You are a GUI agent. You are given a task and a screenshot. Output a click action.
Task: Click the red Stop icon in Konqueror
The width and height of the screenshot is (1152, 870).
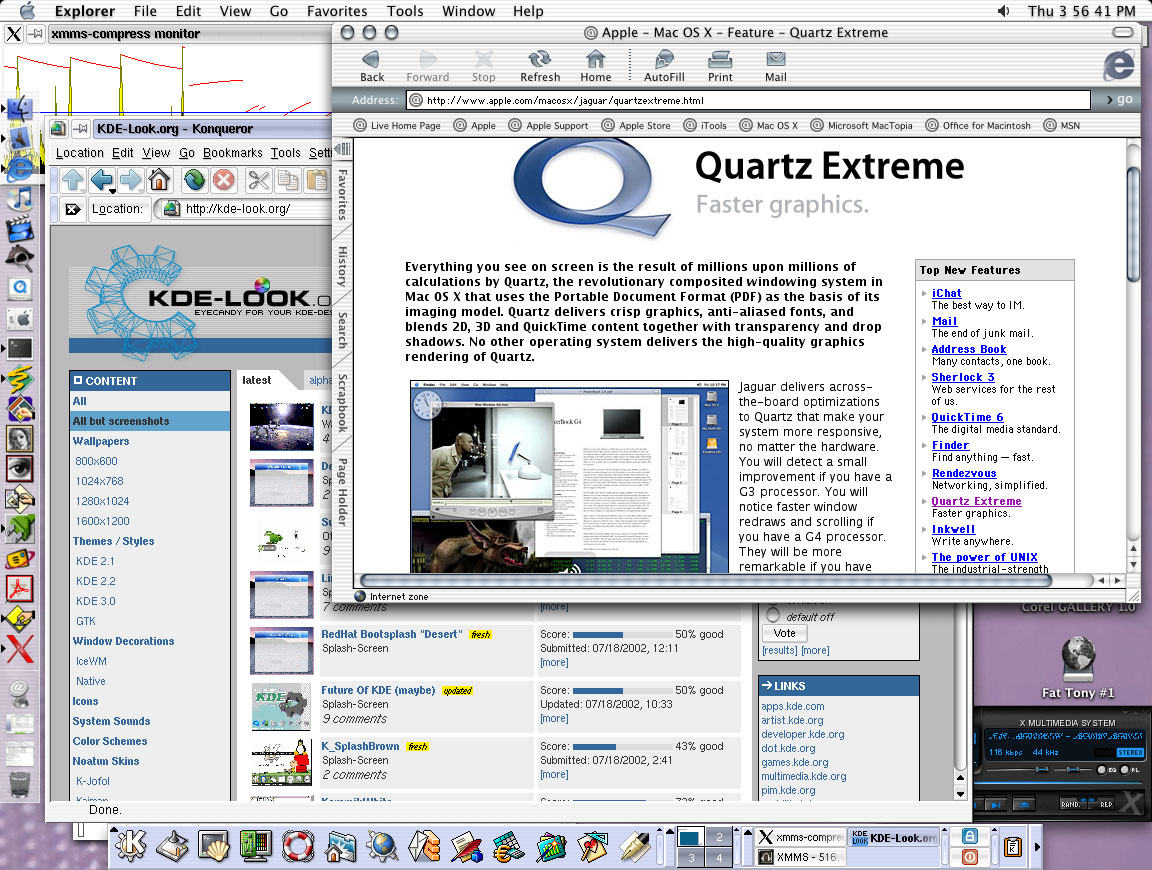pos(224,179)
